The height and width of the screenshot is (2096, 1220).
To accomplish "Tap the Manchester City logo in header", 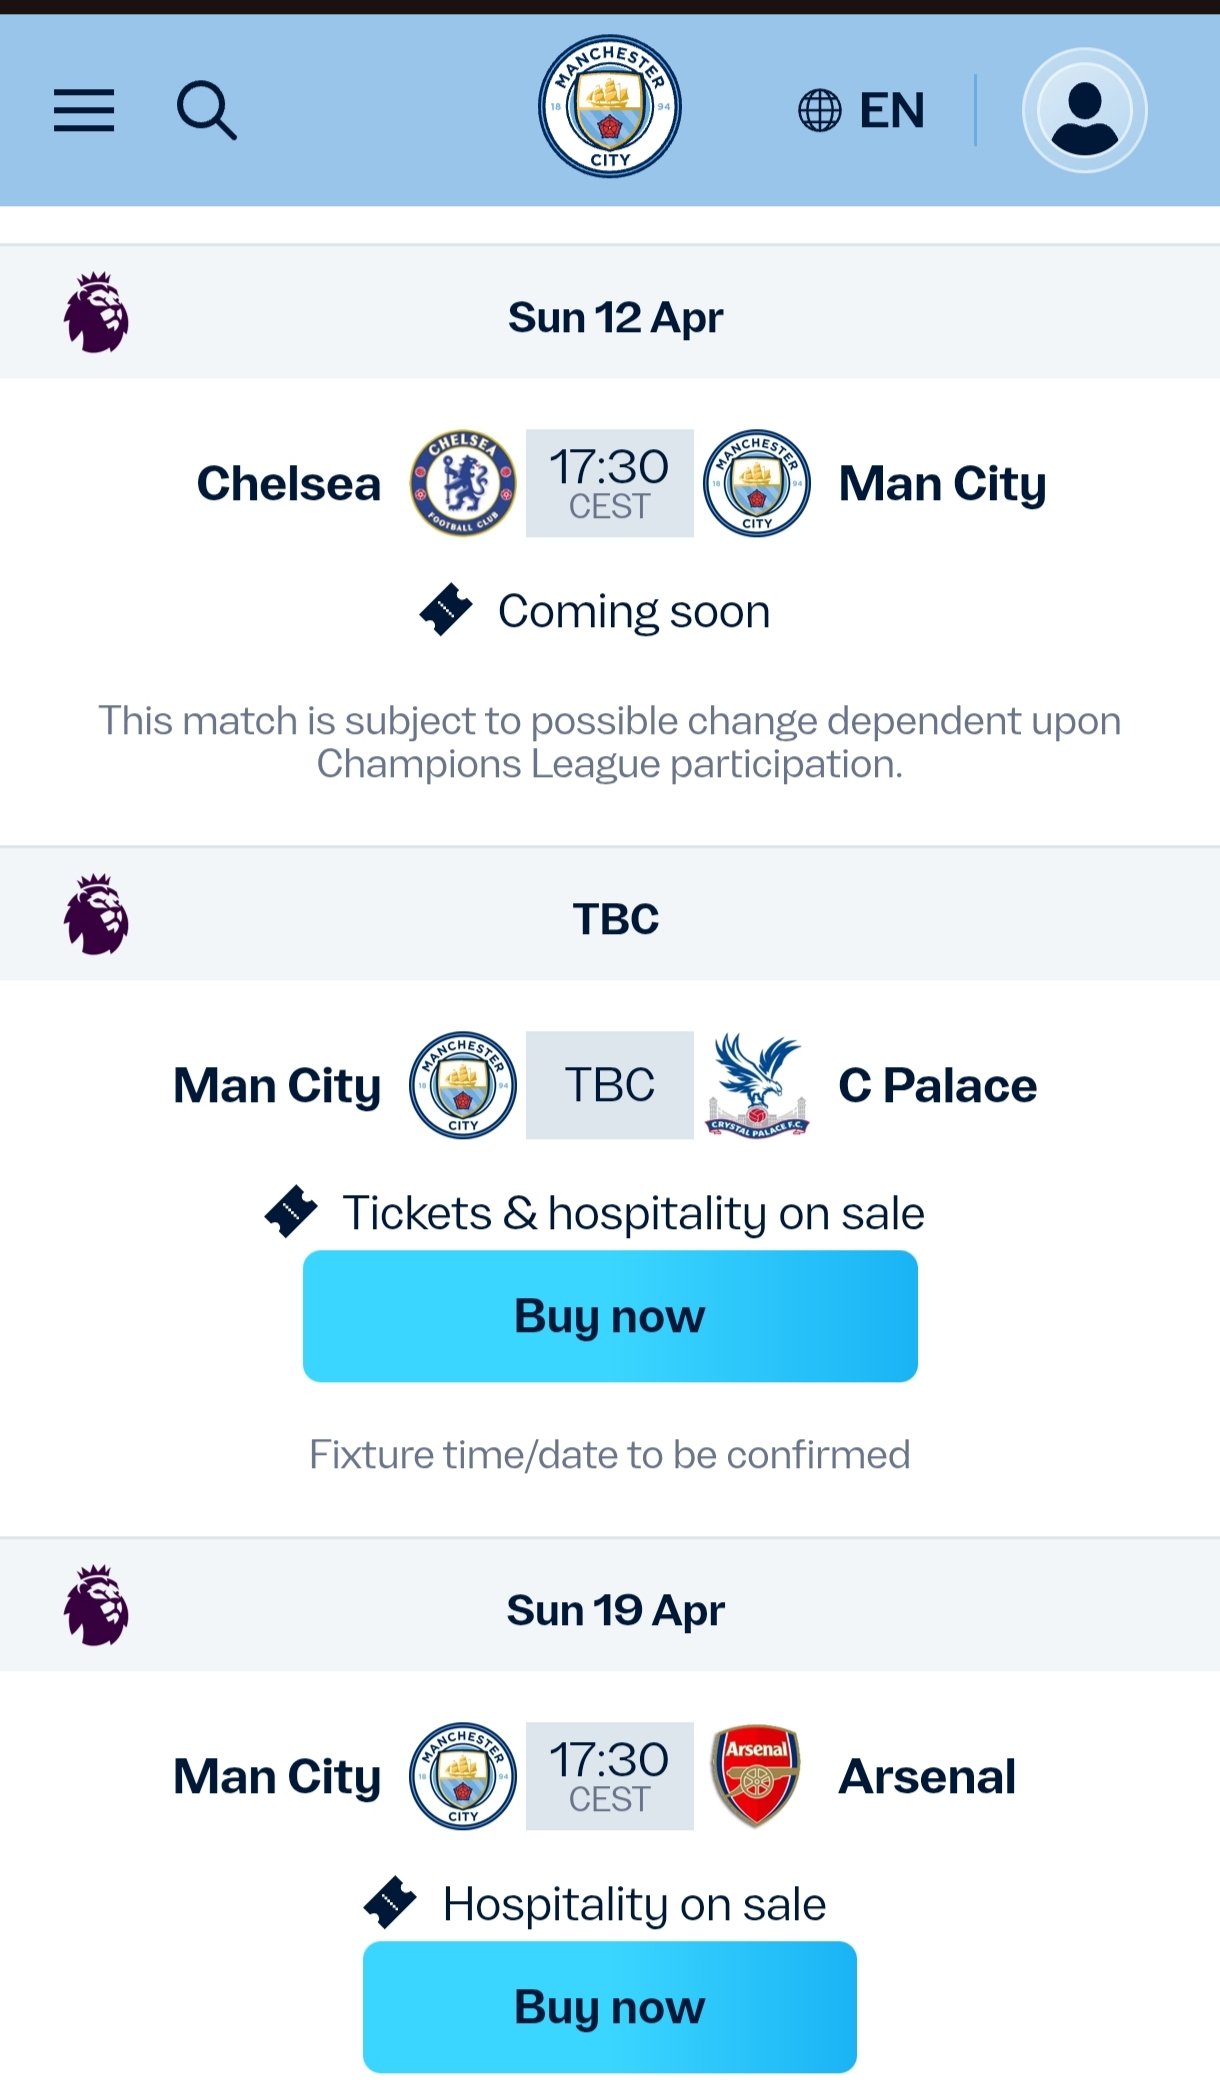I will (610, 107).
